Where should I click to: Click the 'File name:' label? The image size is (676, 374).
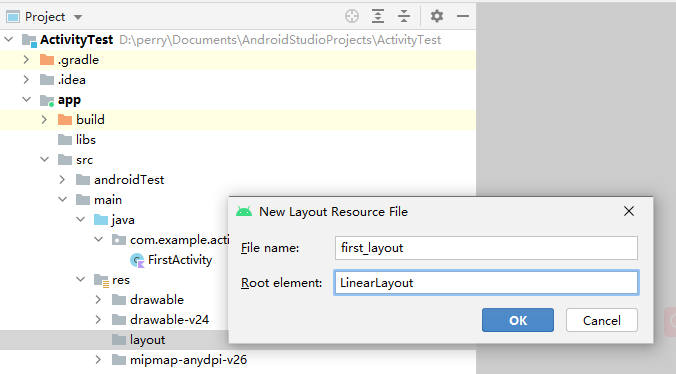pyautogui.click(x=270, y=248)
